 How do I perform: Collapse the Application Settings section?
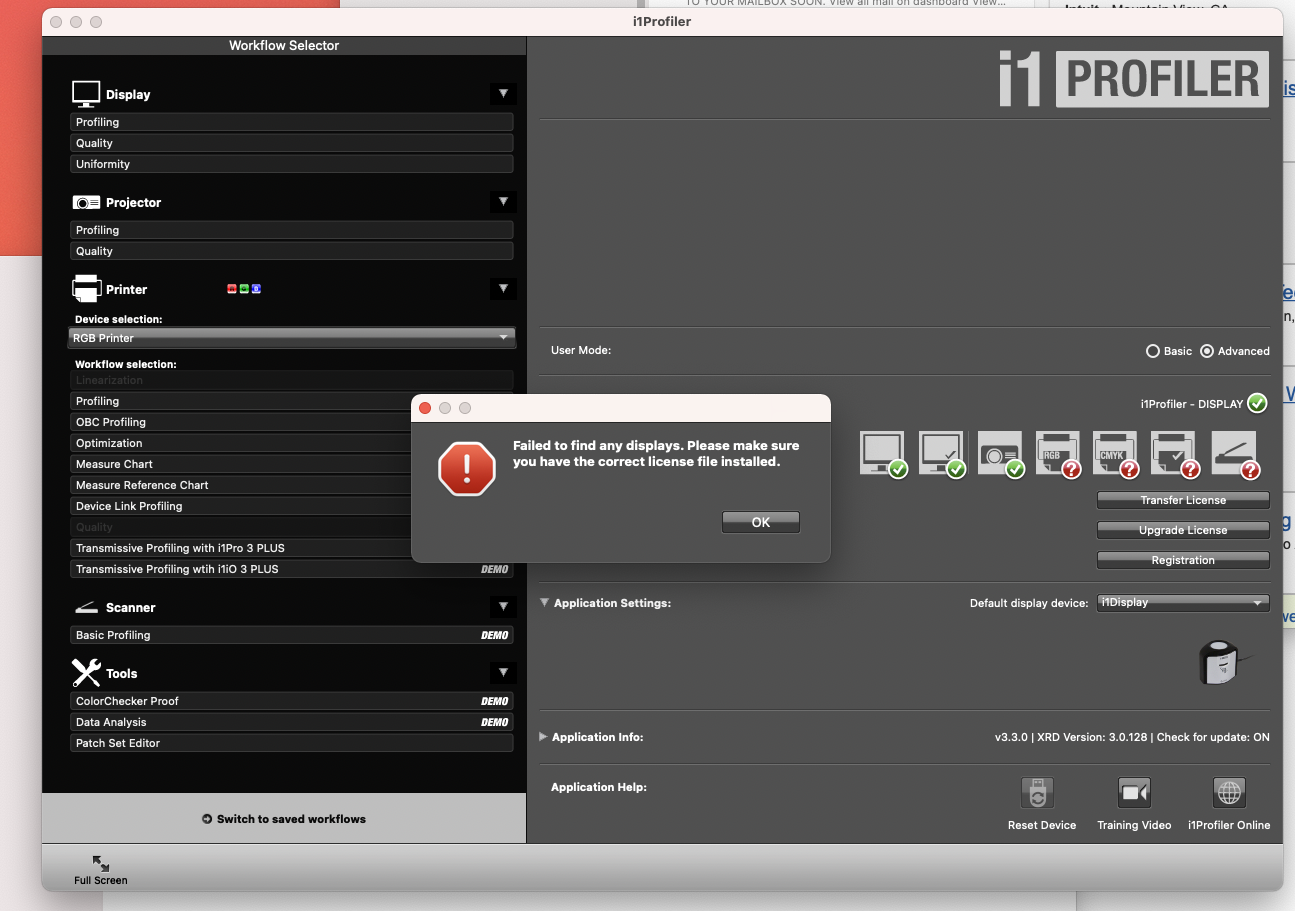tap(545, 603)
